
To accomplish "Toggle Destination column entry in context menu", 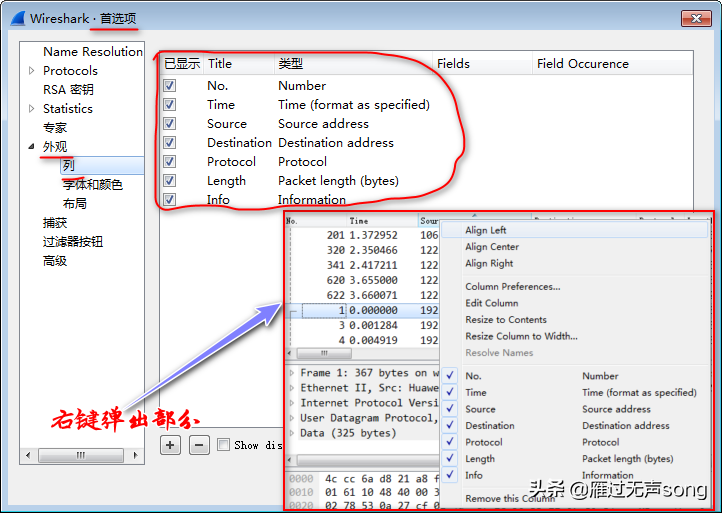I will pos(574,426).
